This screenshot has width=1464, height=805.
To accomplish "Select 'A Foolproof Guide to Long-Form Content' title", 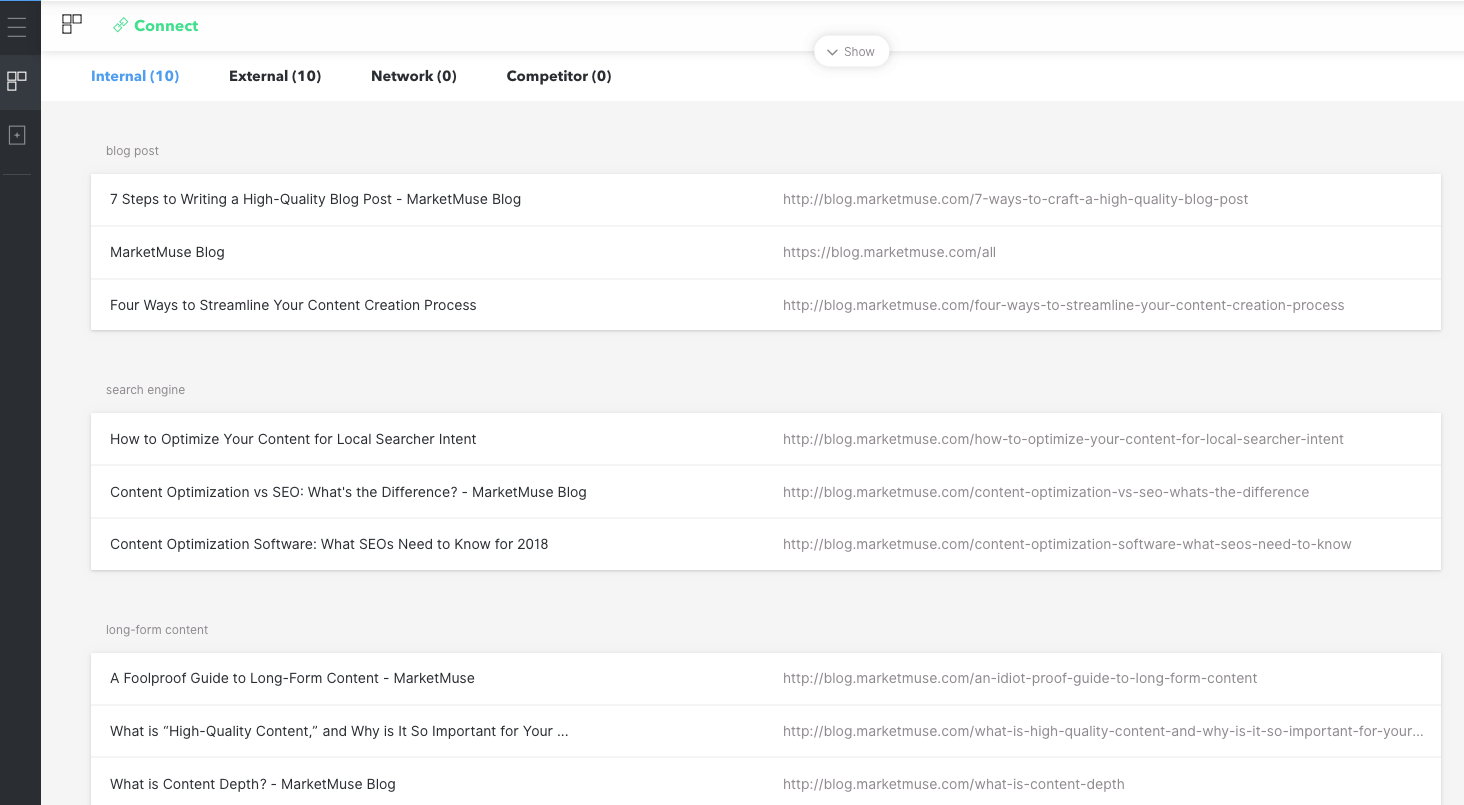I will 292,679.
